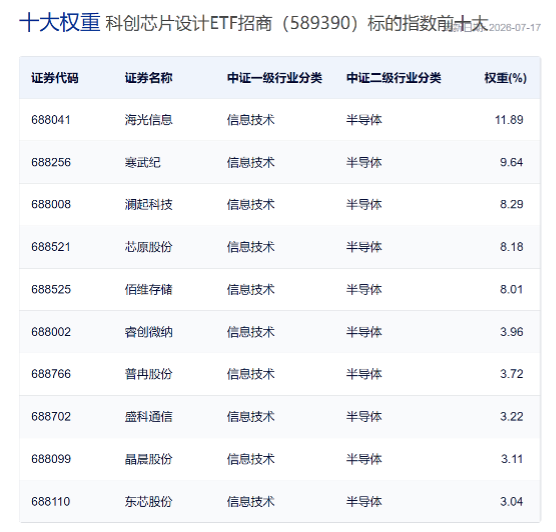Image resolution: width=556 pixels, height=532 pixels.
Task: Select security code 688002
Action: [51, 332]
